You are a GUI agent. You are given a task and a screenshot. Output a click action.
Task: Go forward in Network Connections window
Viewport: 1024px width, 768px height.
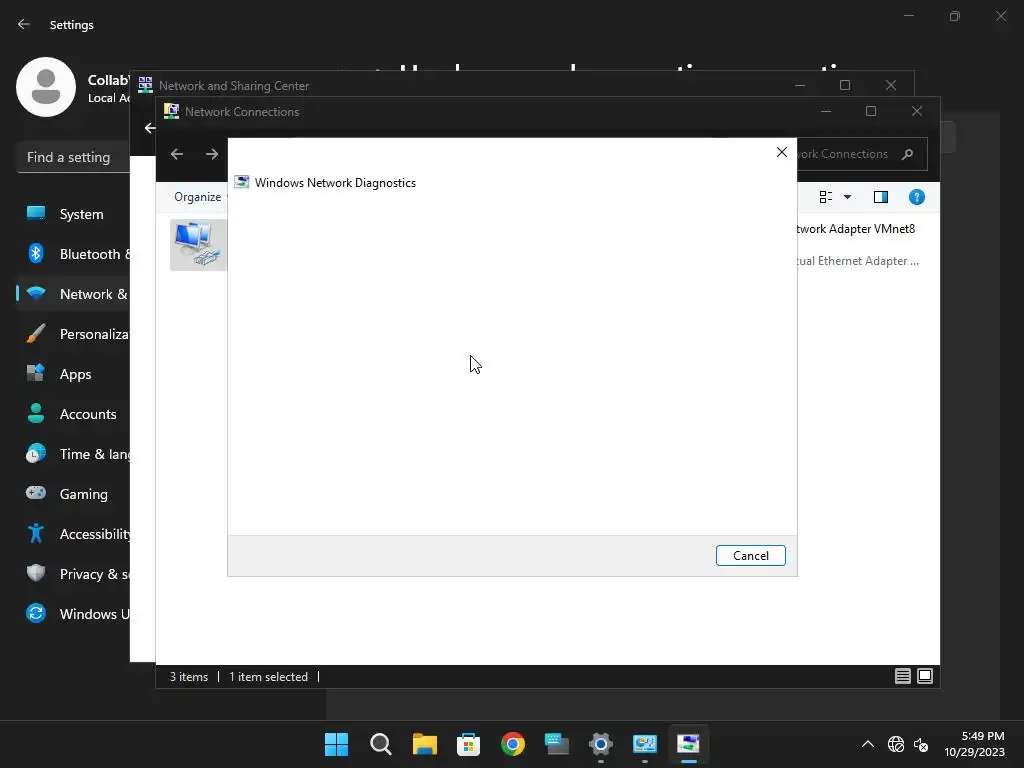click(212, 154)
